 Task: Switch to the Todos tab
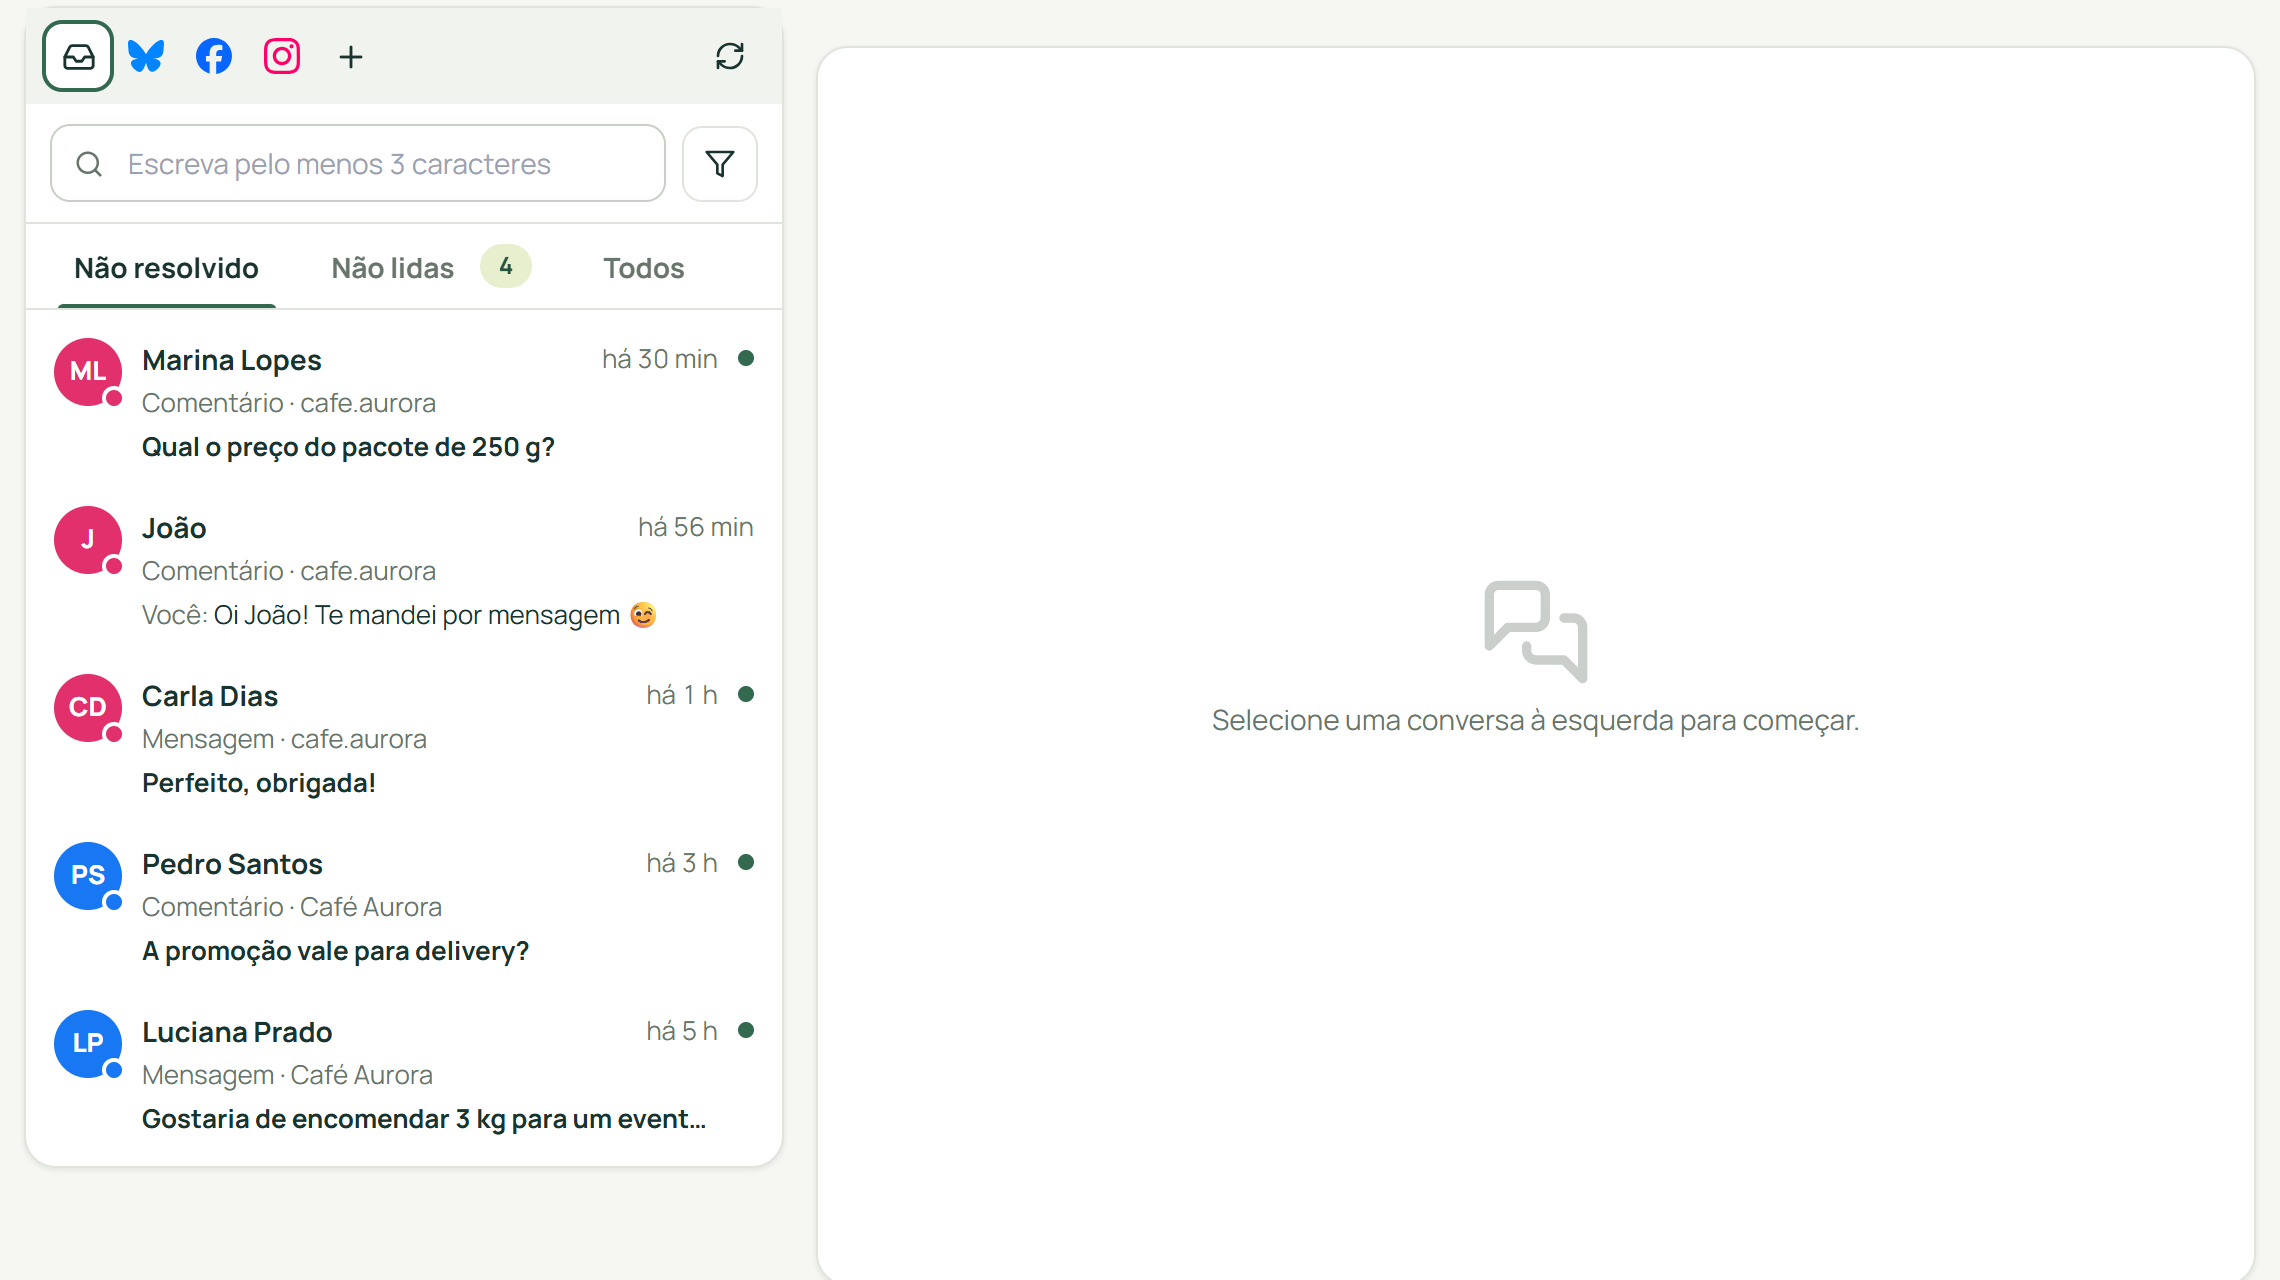pyautogui.click(x=644, y=268)
